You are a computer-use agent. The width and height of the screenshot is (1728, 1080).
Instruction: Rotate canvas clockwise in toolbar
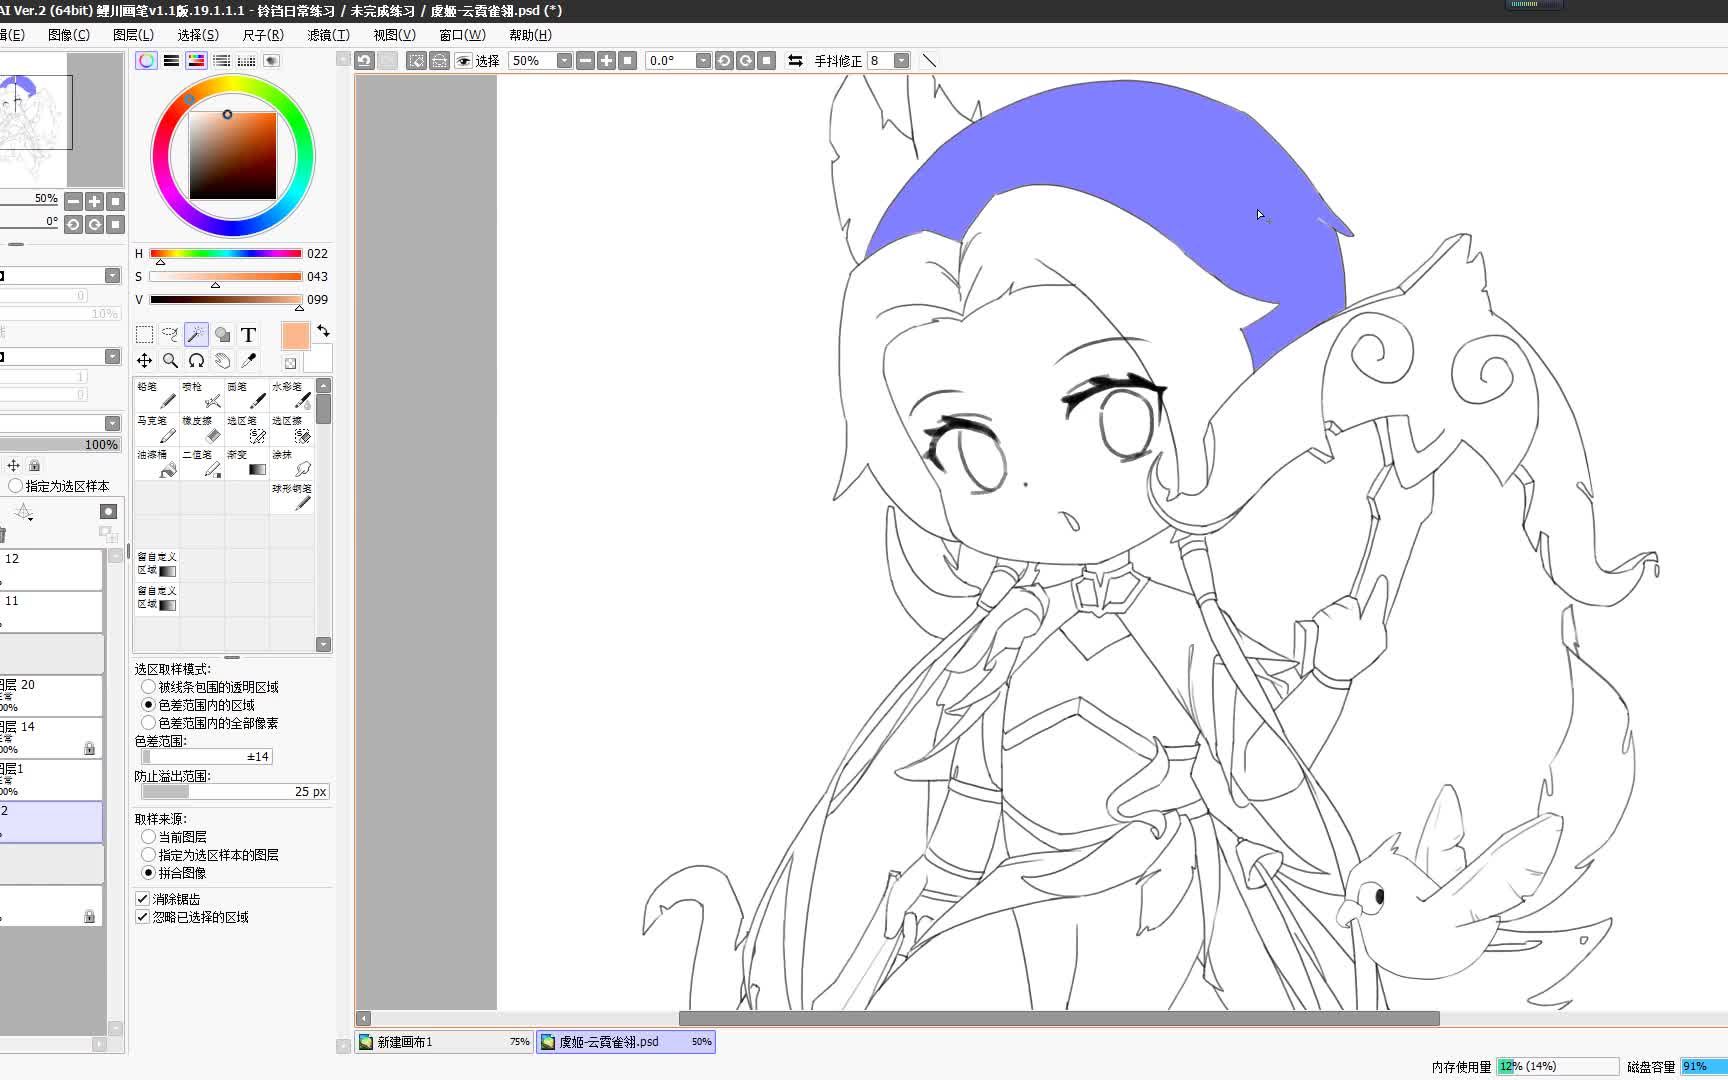pos(745,61)
